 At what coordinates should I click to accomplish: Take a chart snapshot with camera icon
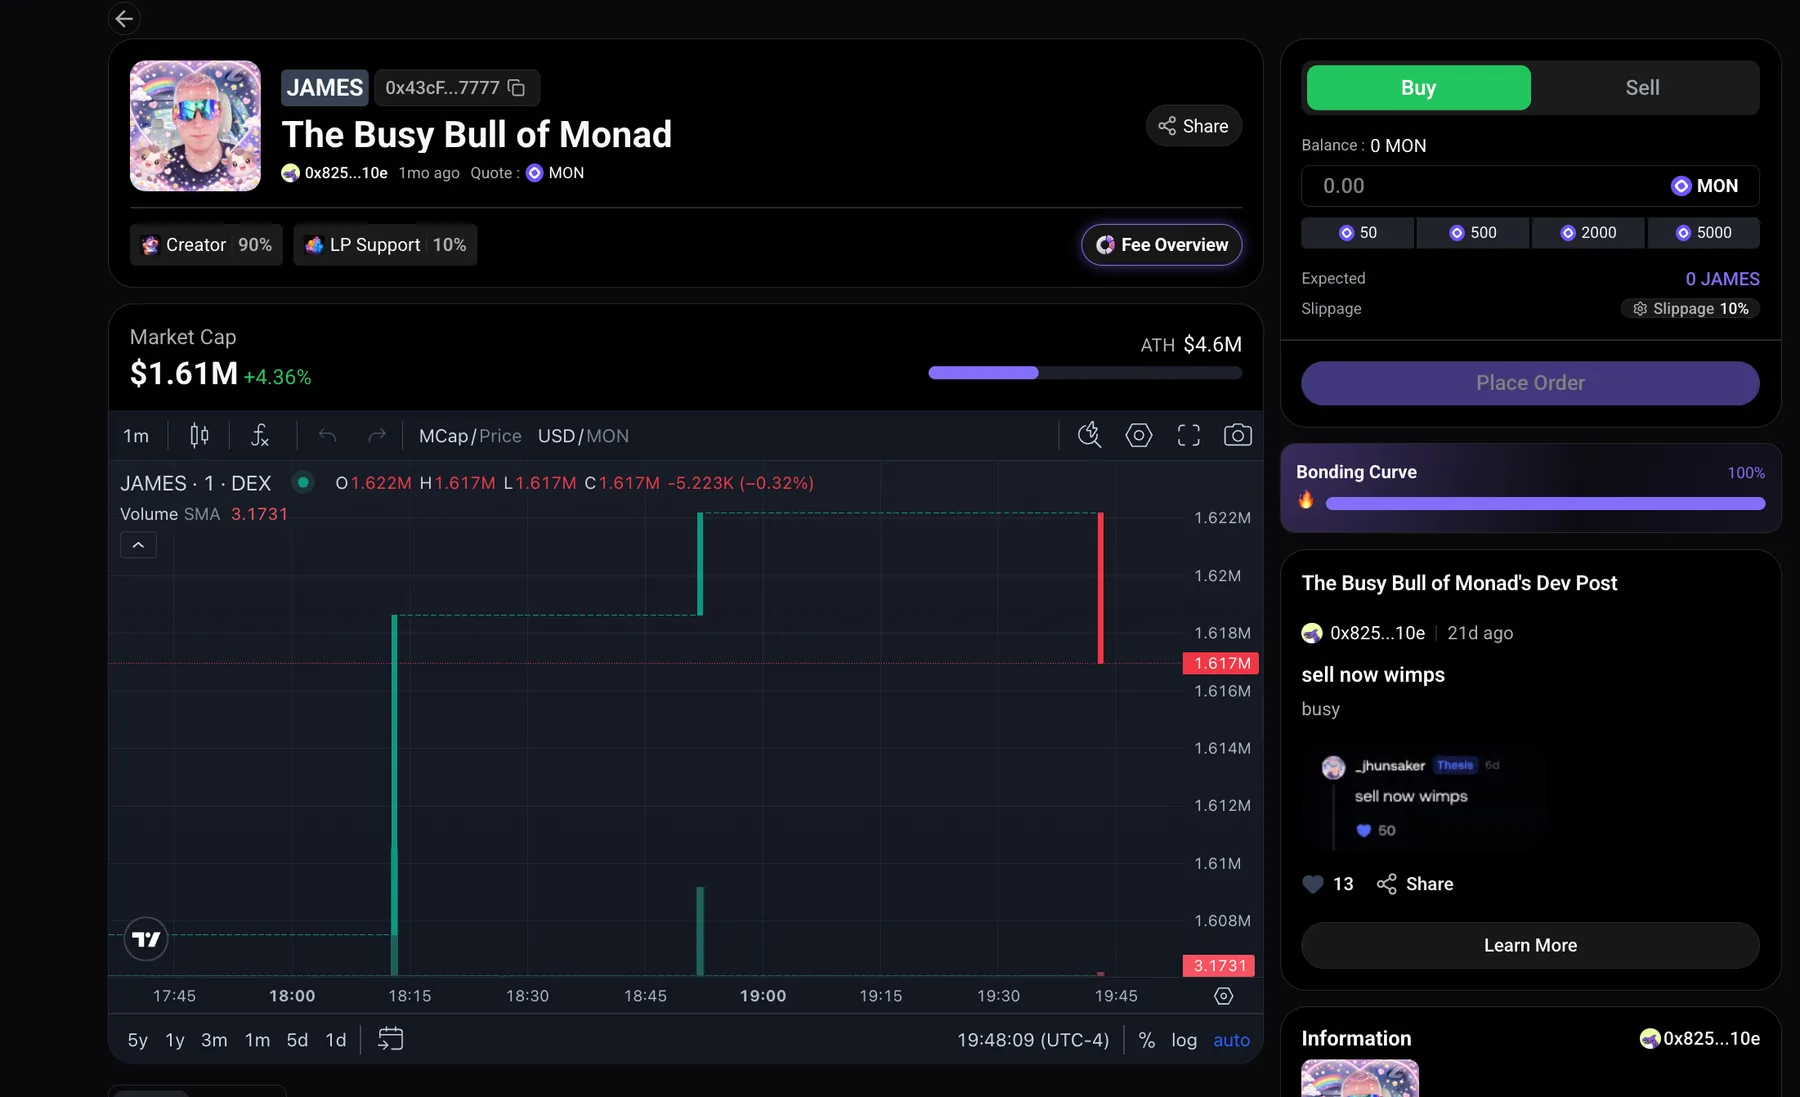tap(1237, 435)
